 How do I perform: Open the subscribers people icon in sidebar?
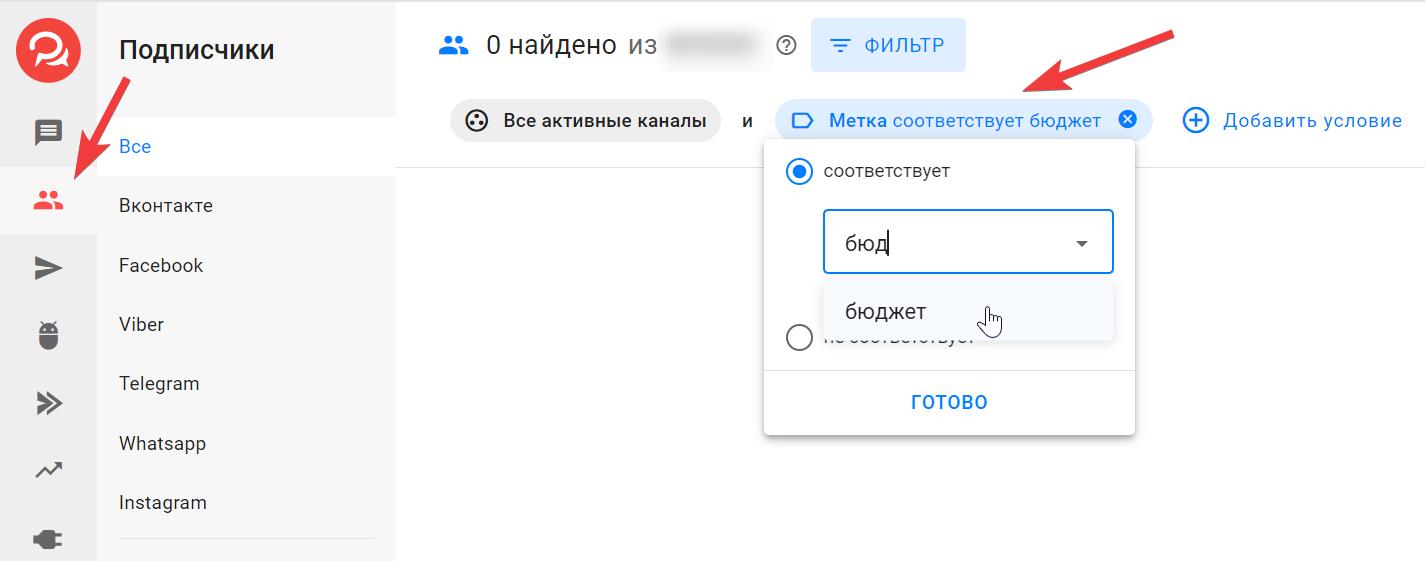[48, 201]
